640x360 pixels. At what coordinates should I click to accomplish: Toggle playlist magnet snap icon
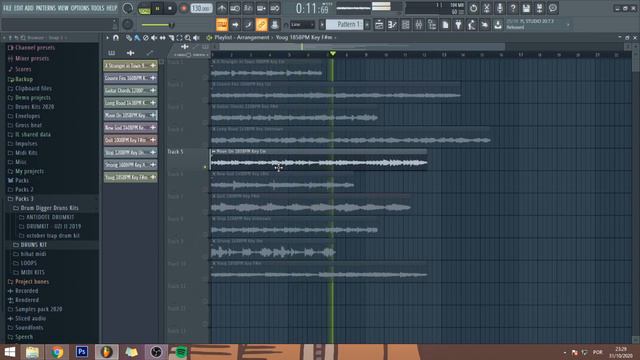[116, 38]
